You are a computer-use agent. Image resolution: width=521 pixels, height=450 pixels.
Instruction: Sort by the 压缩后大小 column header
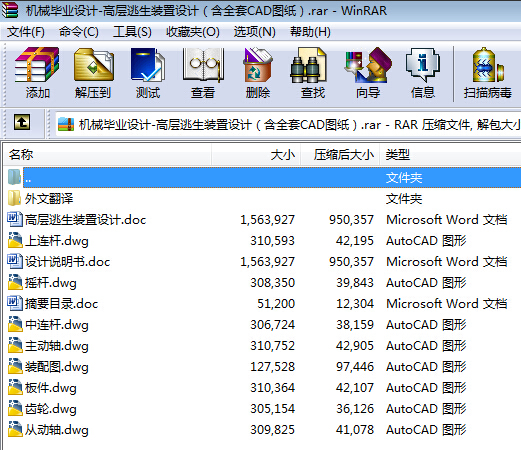[x=340, y=155]
